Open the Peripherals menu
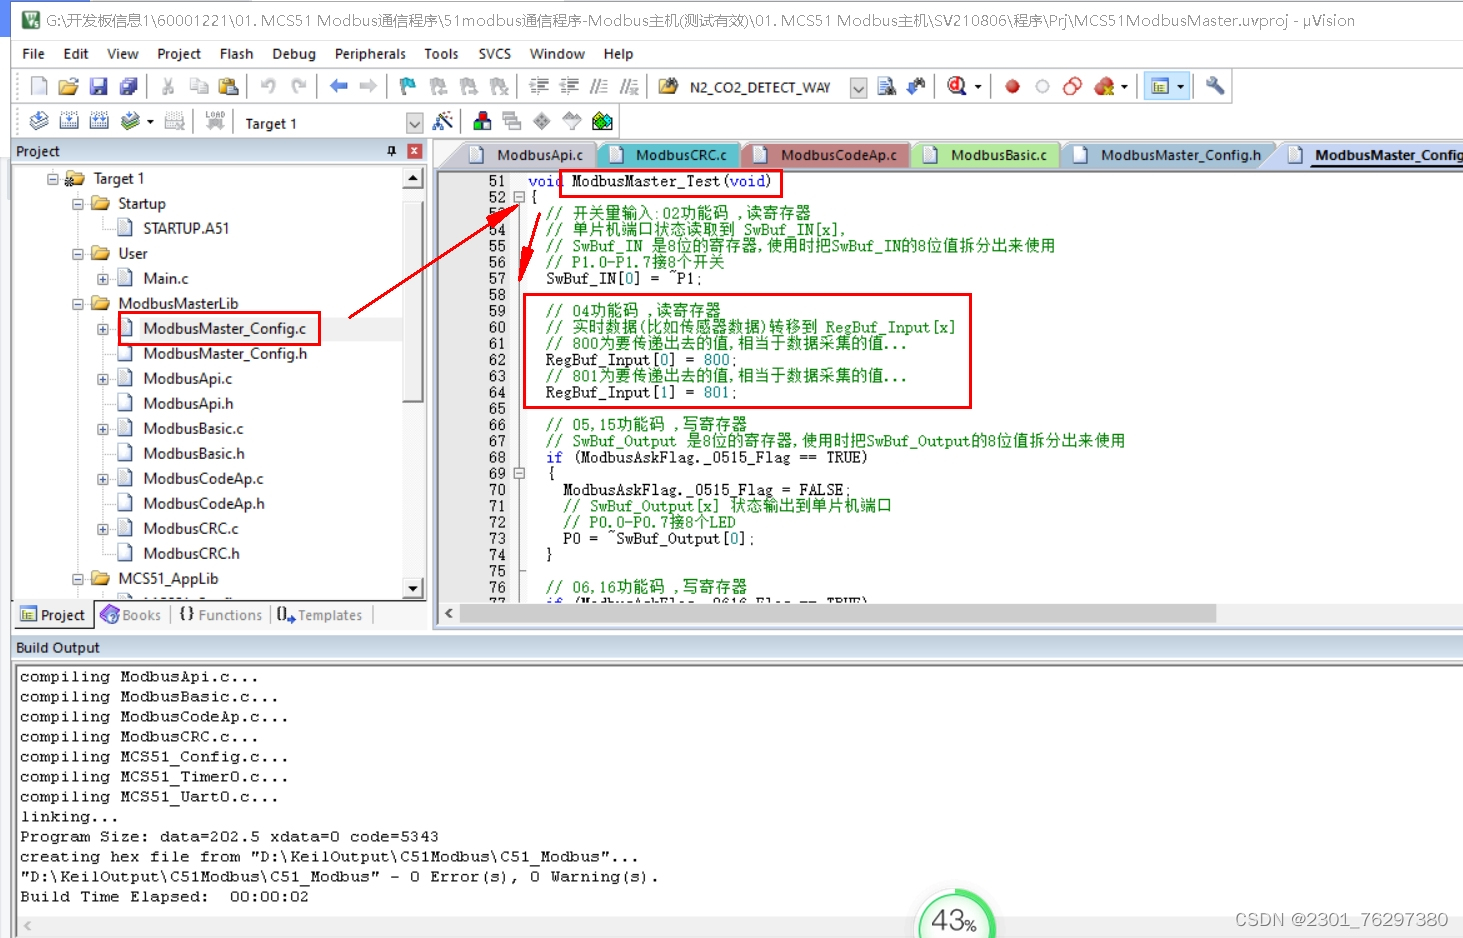Viewport: 1463px width, 938px height. [x=370, y=54]
